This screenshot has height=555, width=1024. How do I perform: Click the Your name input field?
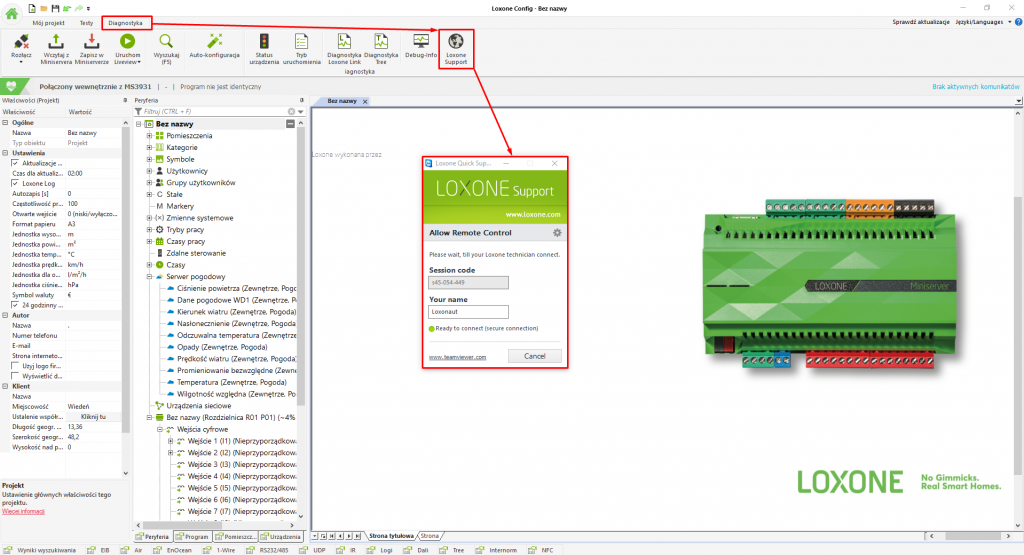469,312
